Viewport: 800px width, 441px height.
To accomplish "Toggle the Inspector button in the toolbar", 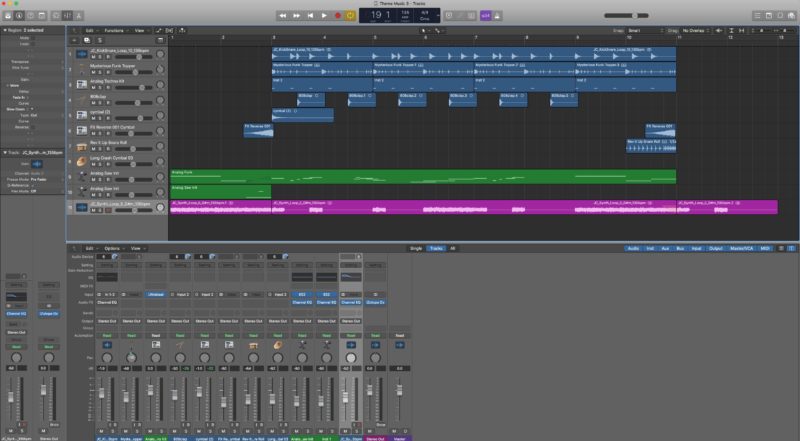I will (x=19, y=16).
